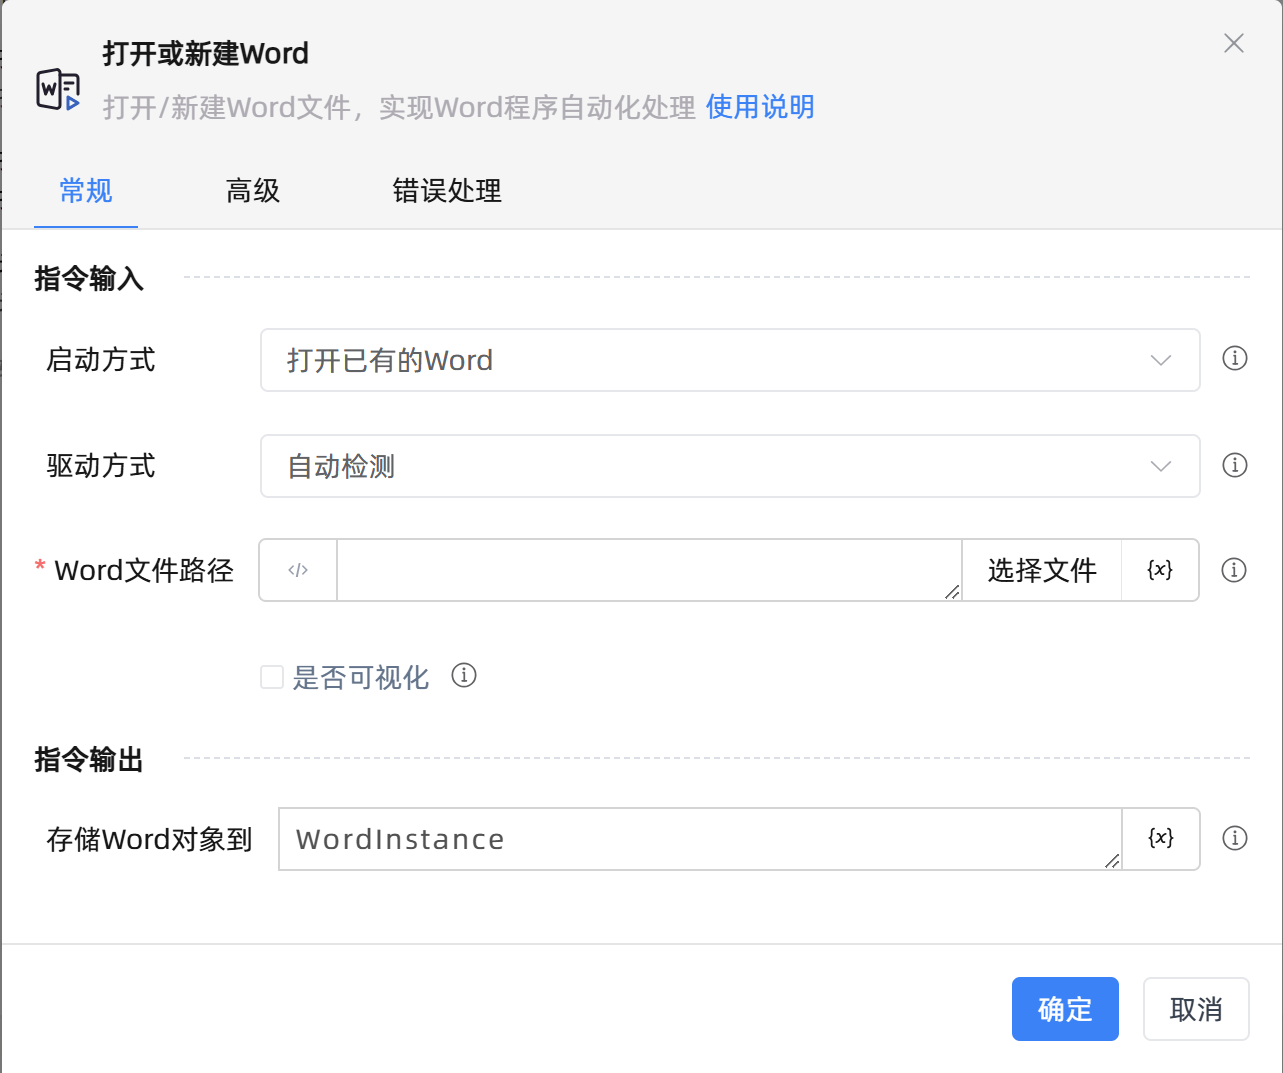The height and width of the screenshot is (1073, 1283).
Task: Switch to the 常规 tab
Action: [86, 190]
